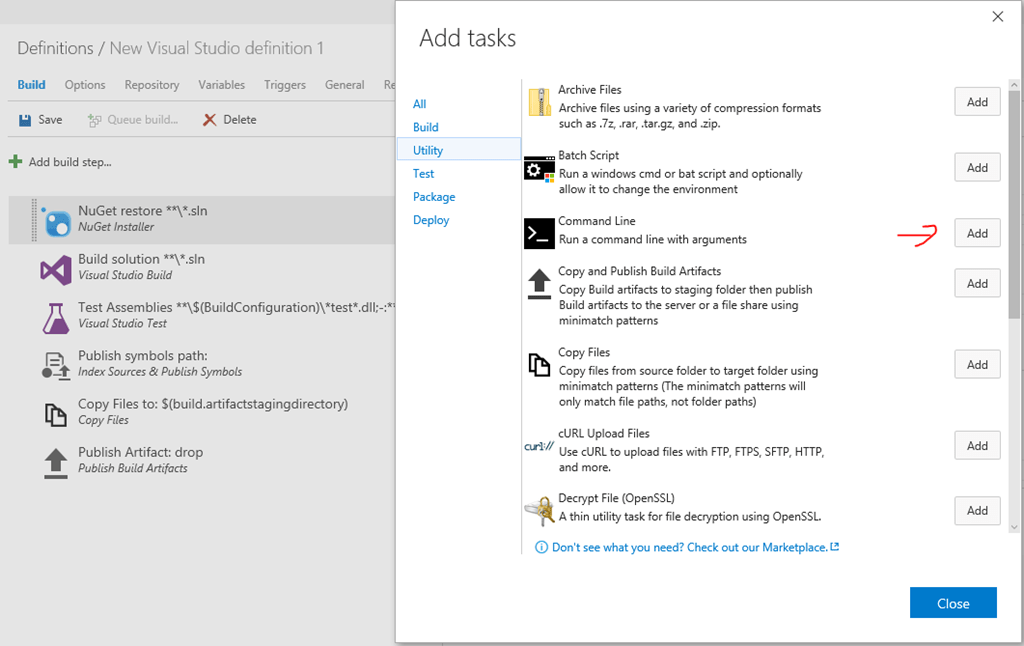Click the Command Line terminal icon
This screenshot has width=1024, height=646.
539,233
